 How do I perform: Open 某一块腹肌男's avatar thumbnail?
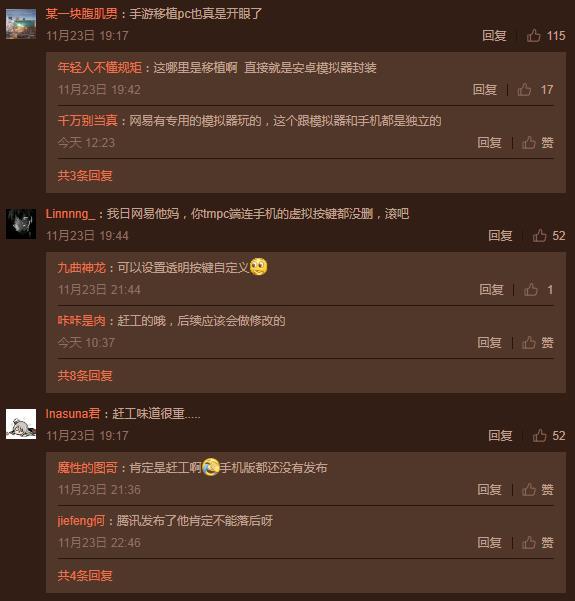[x=21, y=24]
